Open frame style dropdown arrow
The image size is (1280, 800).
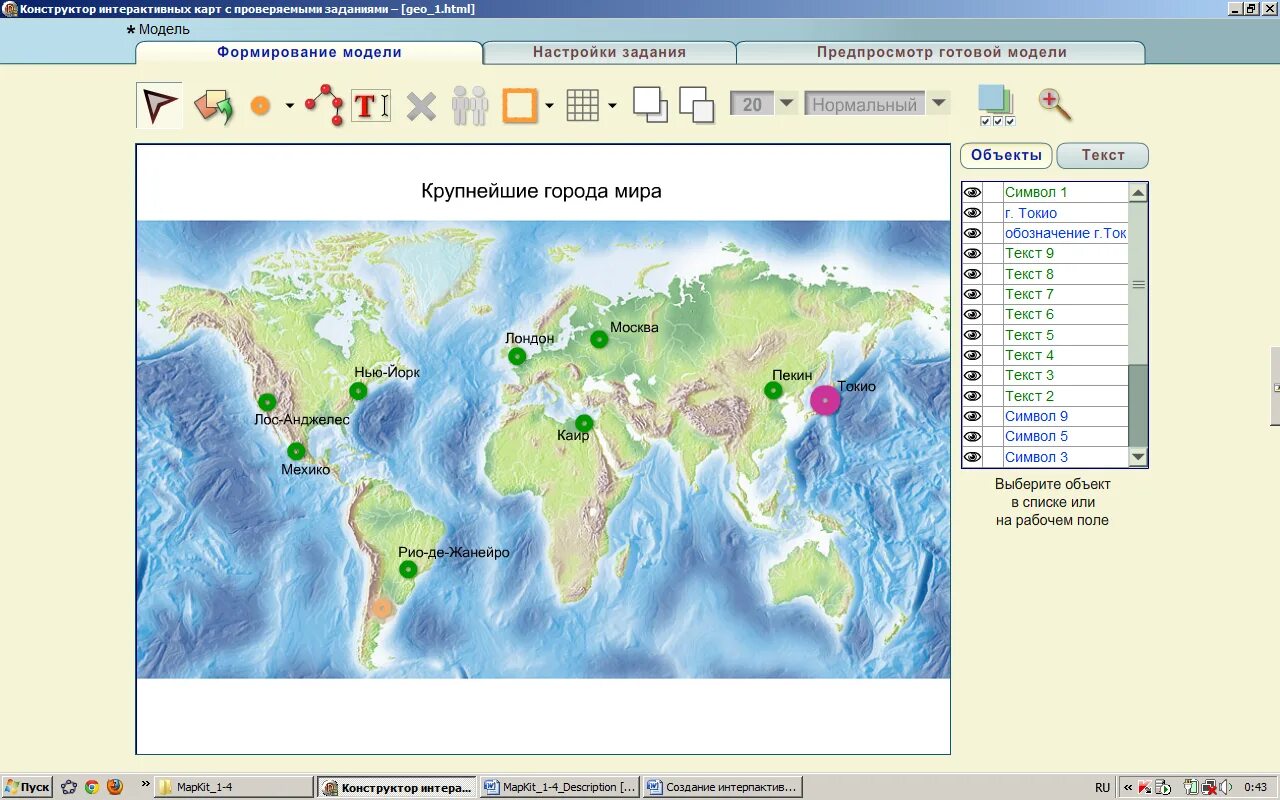(x=549, y=105)
